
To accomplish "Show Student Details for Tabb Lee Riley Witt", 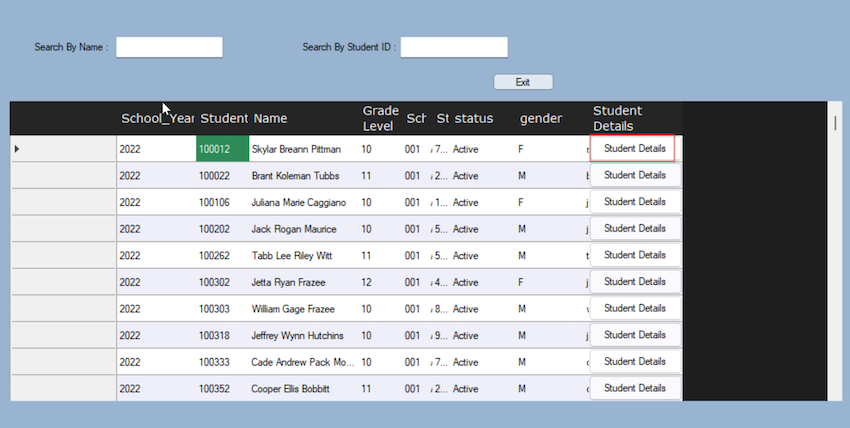I will coord(635,255).
